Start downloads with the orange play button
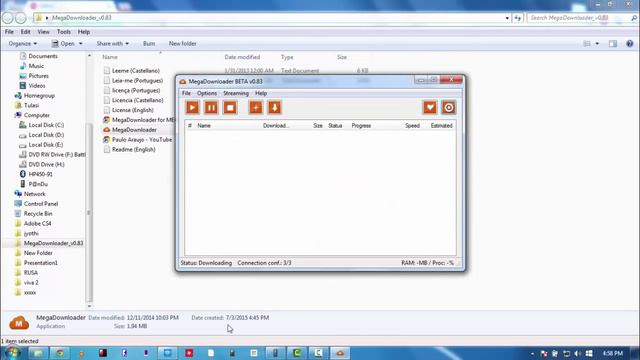Image resolution: width=640 pixels, height=360 pixels. 192,108
